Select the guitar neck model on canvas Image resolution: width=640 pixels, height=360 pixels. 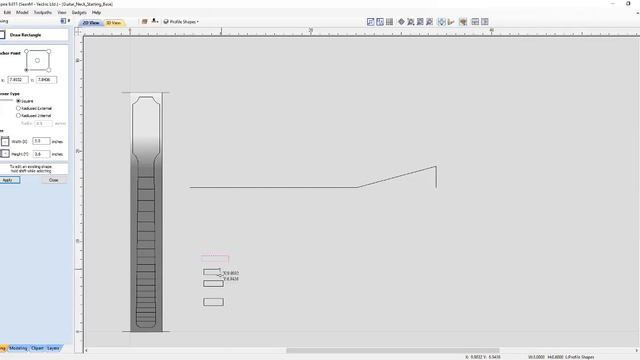pos(146,212)
